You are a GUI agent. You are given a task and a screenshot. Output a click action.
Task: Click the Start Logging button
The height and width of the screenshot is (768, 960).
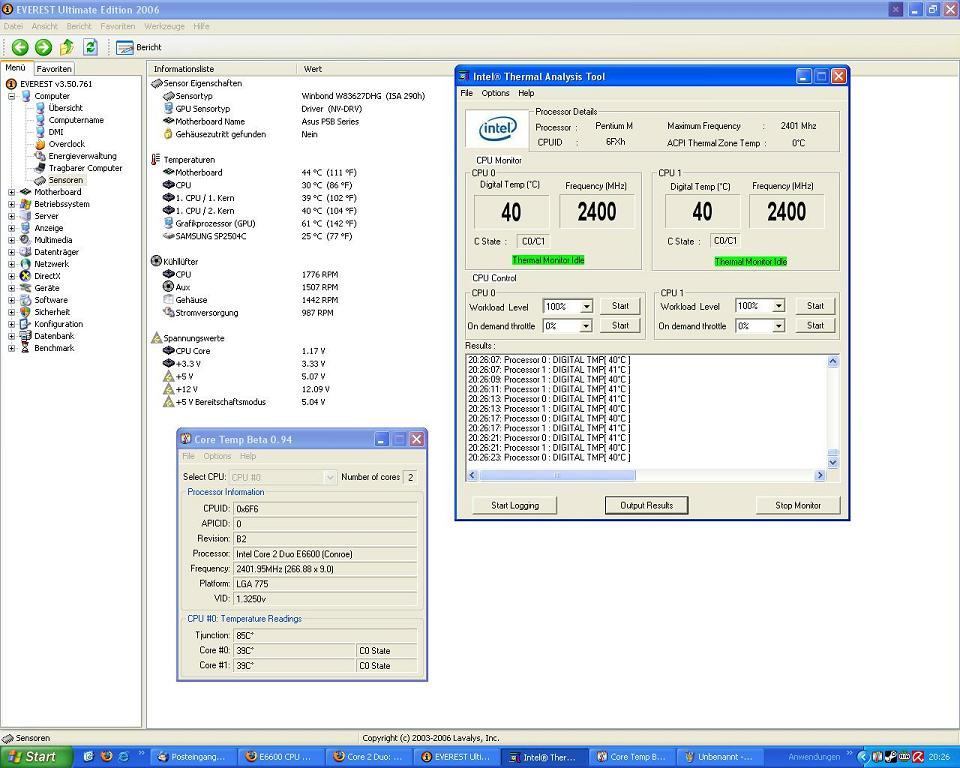click(515, 505)
